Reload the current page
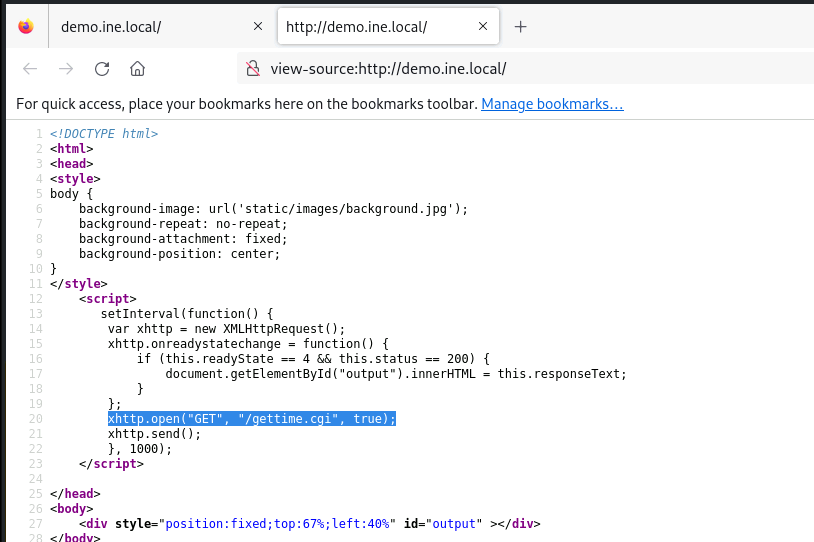 point(102,69)
